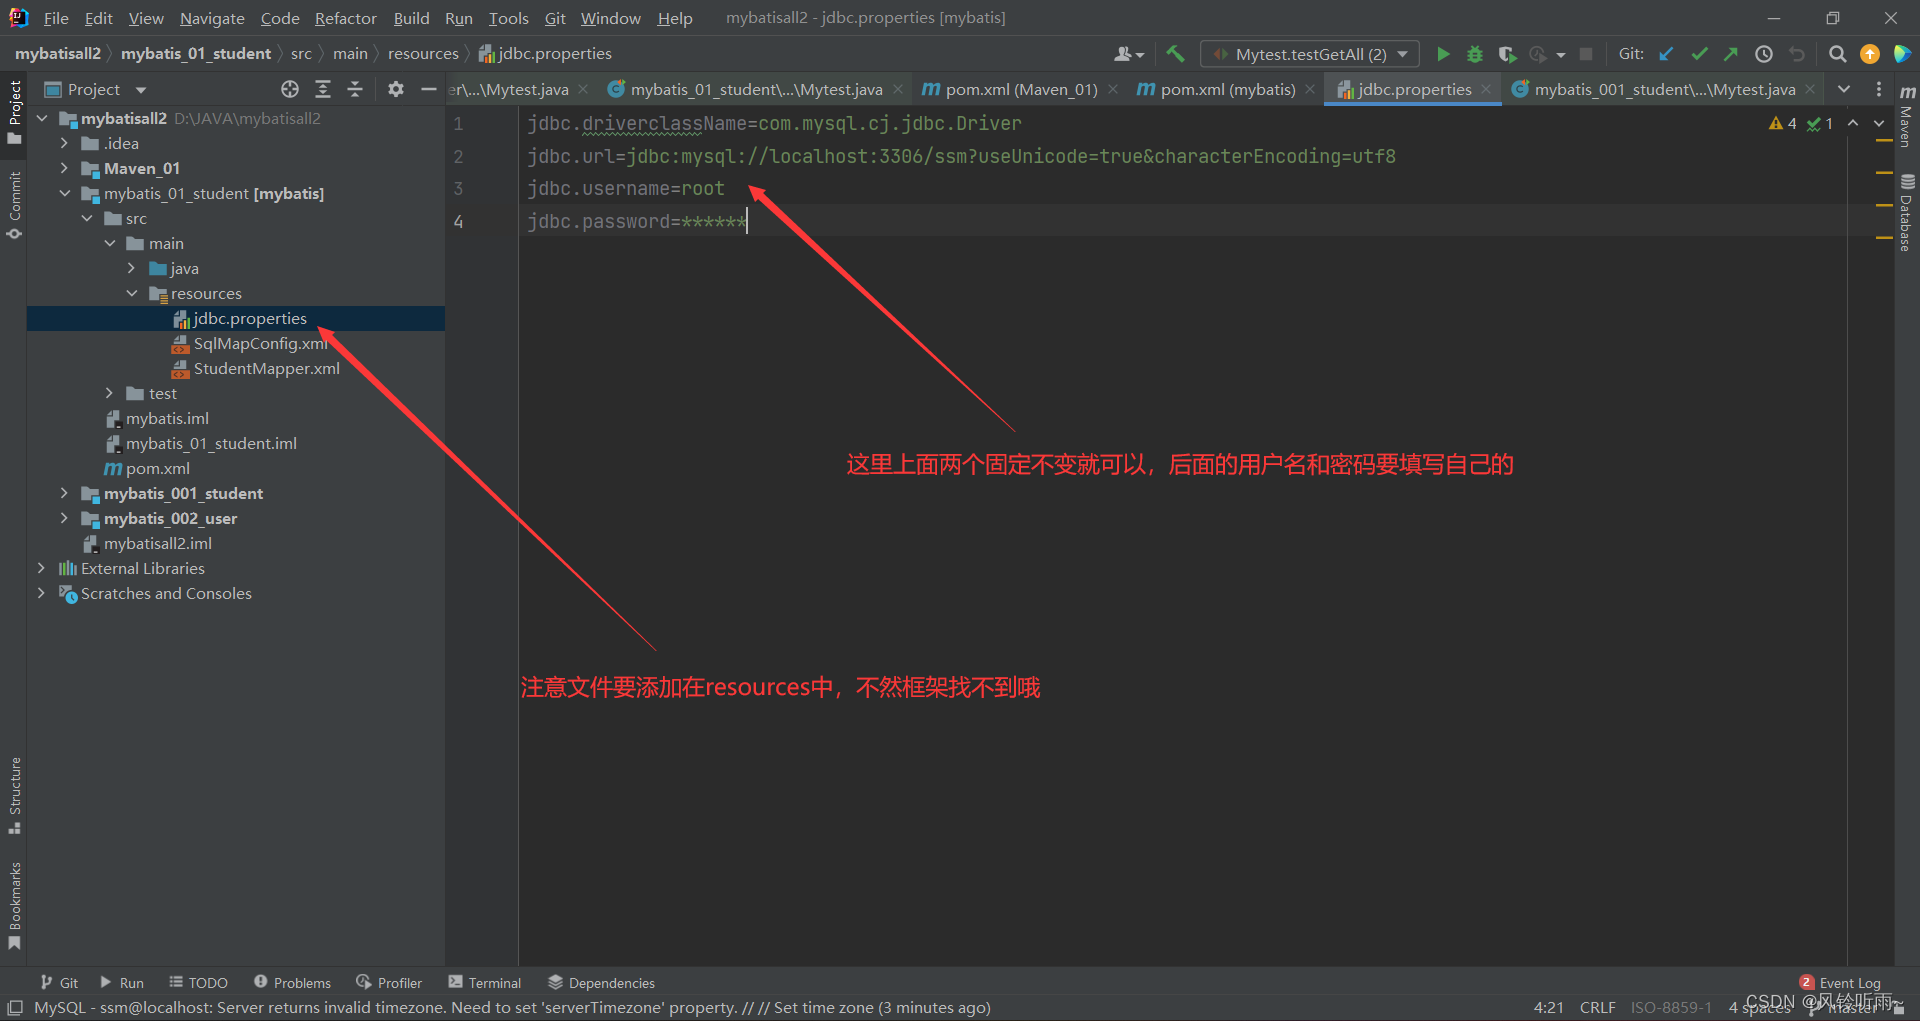Open the Navigate menu
Screen dimensions: 1920x1021
212,18
